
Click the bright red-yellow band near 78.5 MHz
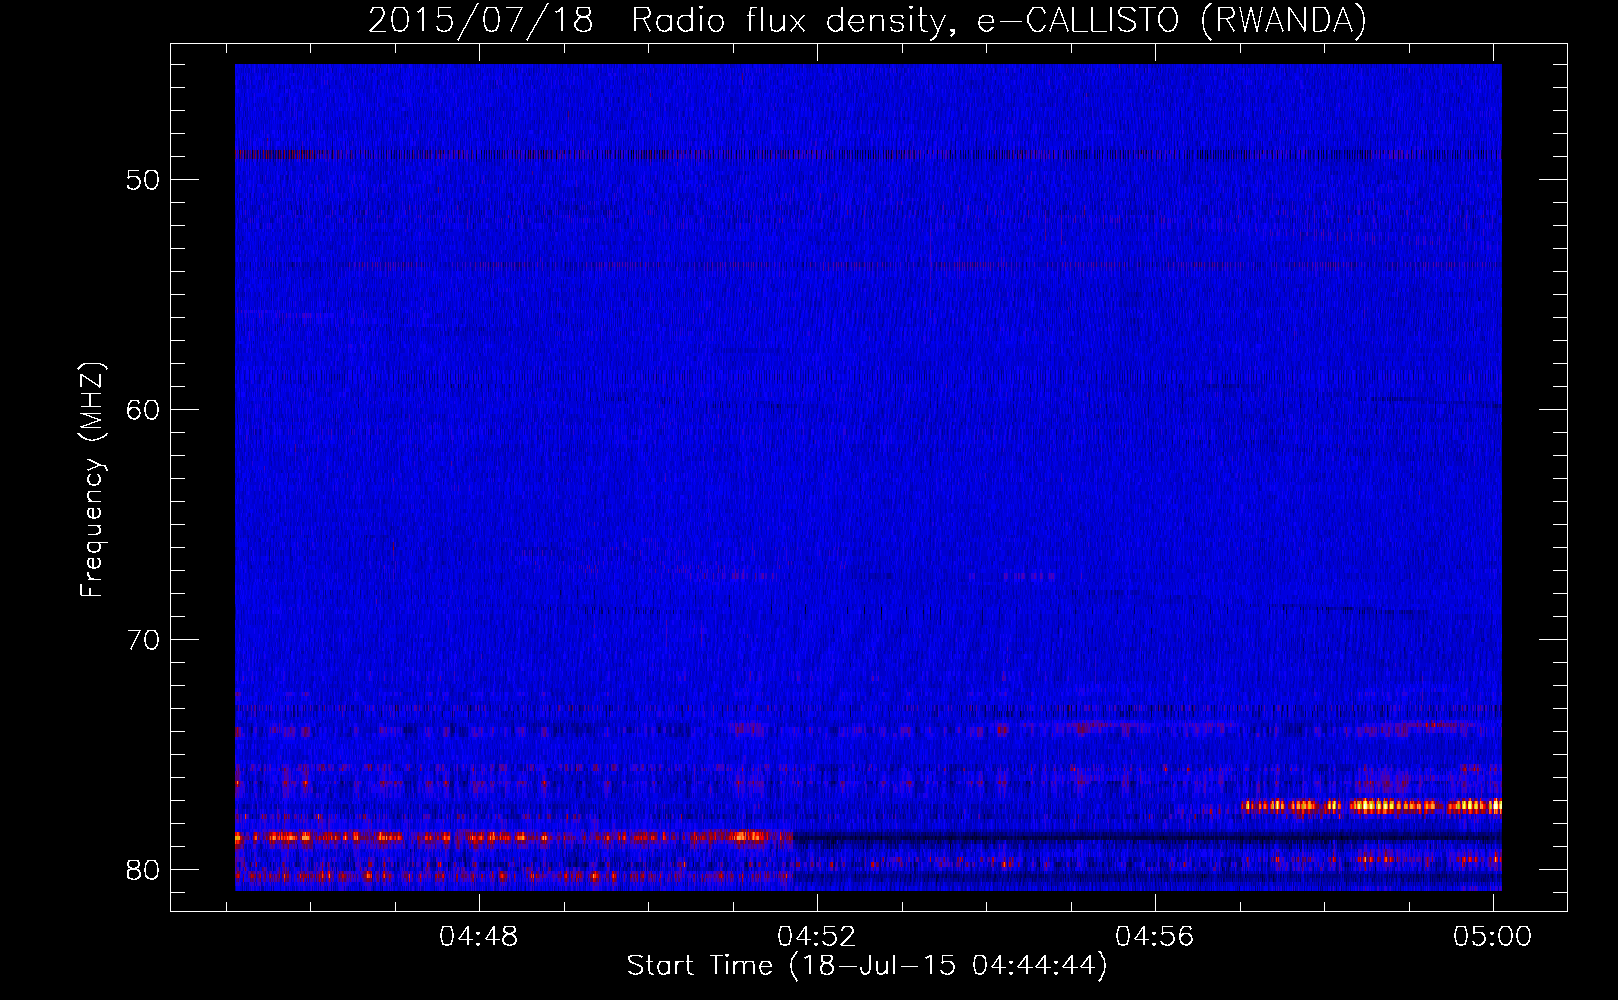coord(514,836)
